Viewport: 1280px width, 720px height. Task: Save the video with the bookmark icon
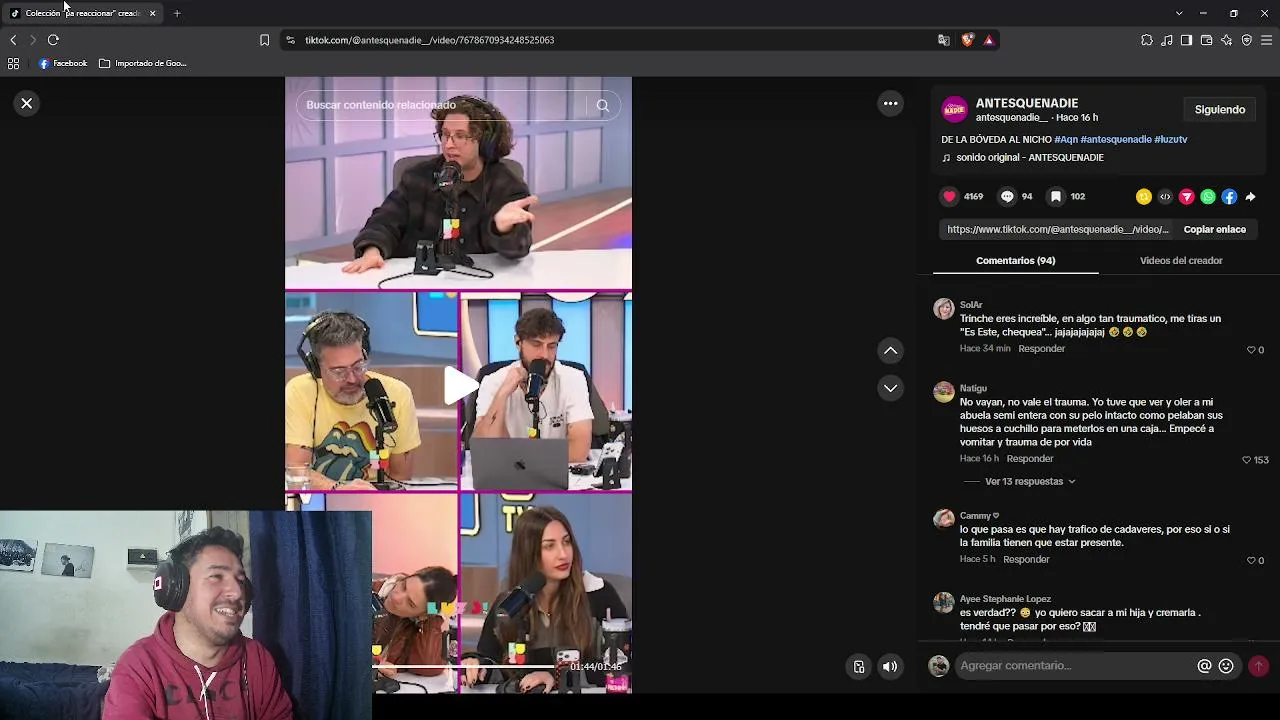coord(1055,197)
